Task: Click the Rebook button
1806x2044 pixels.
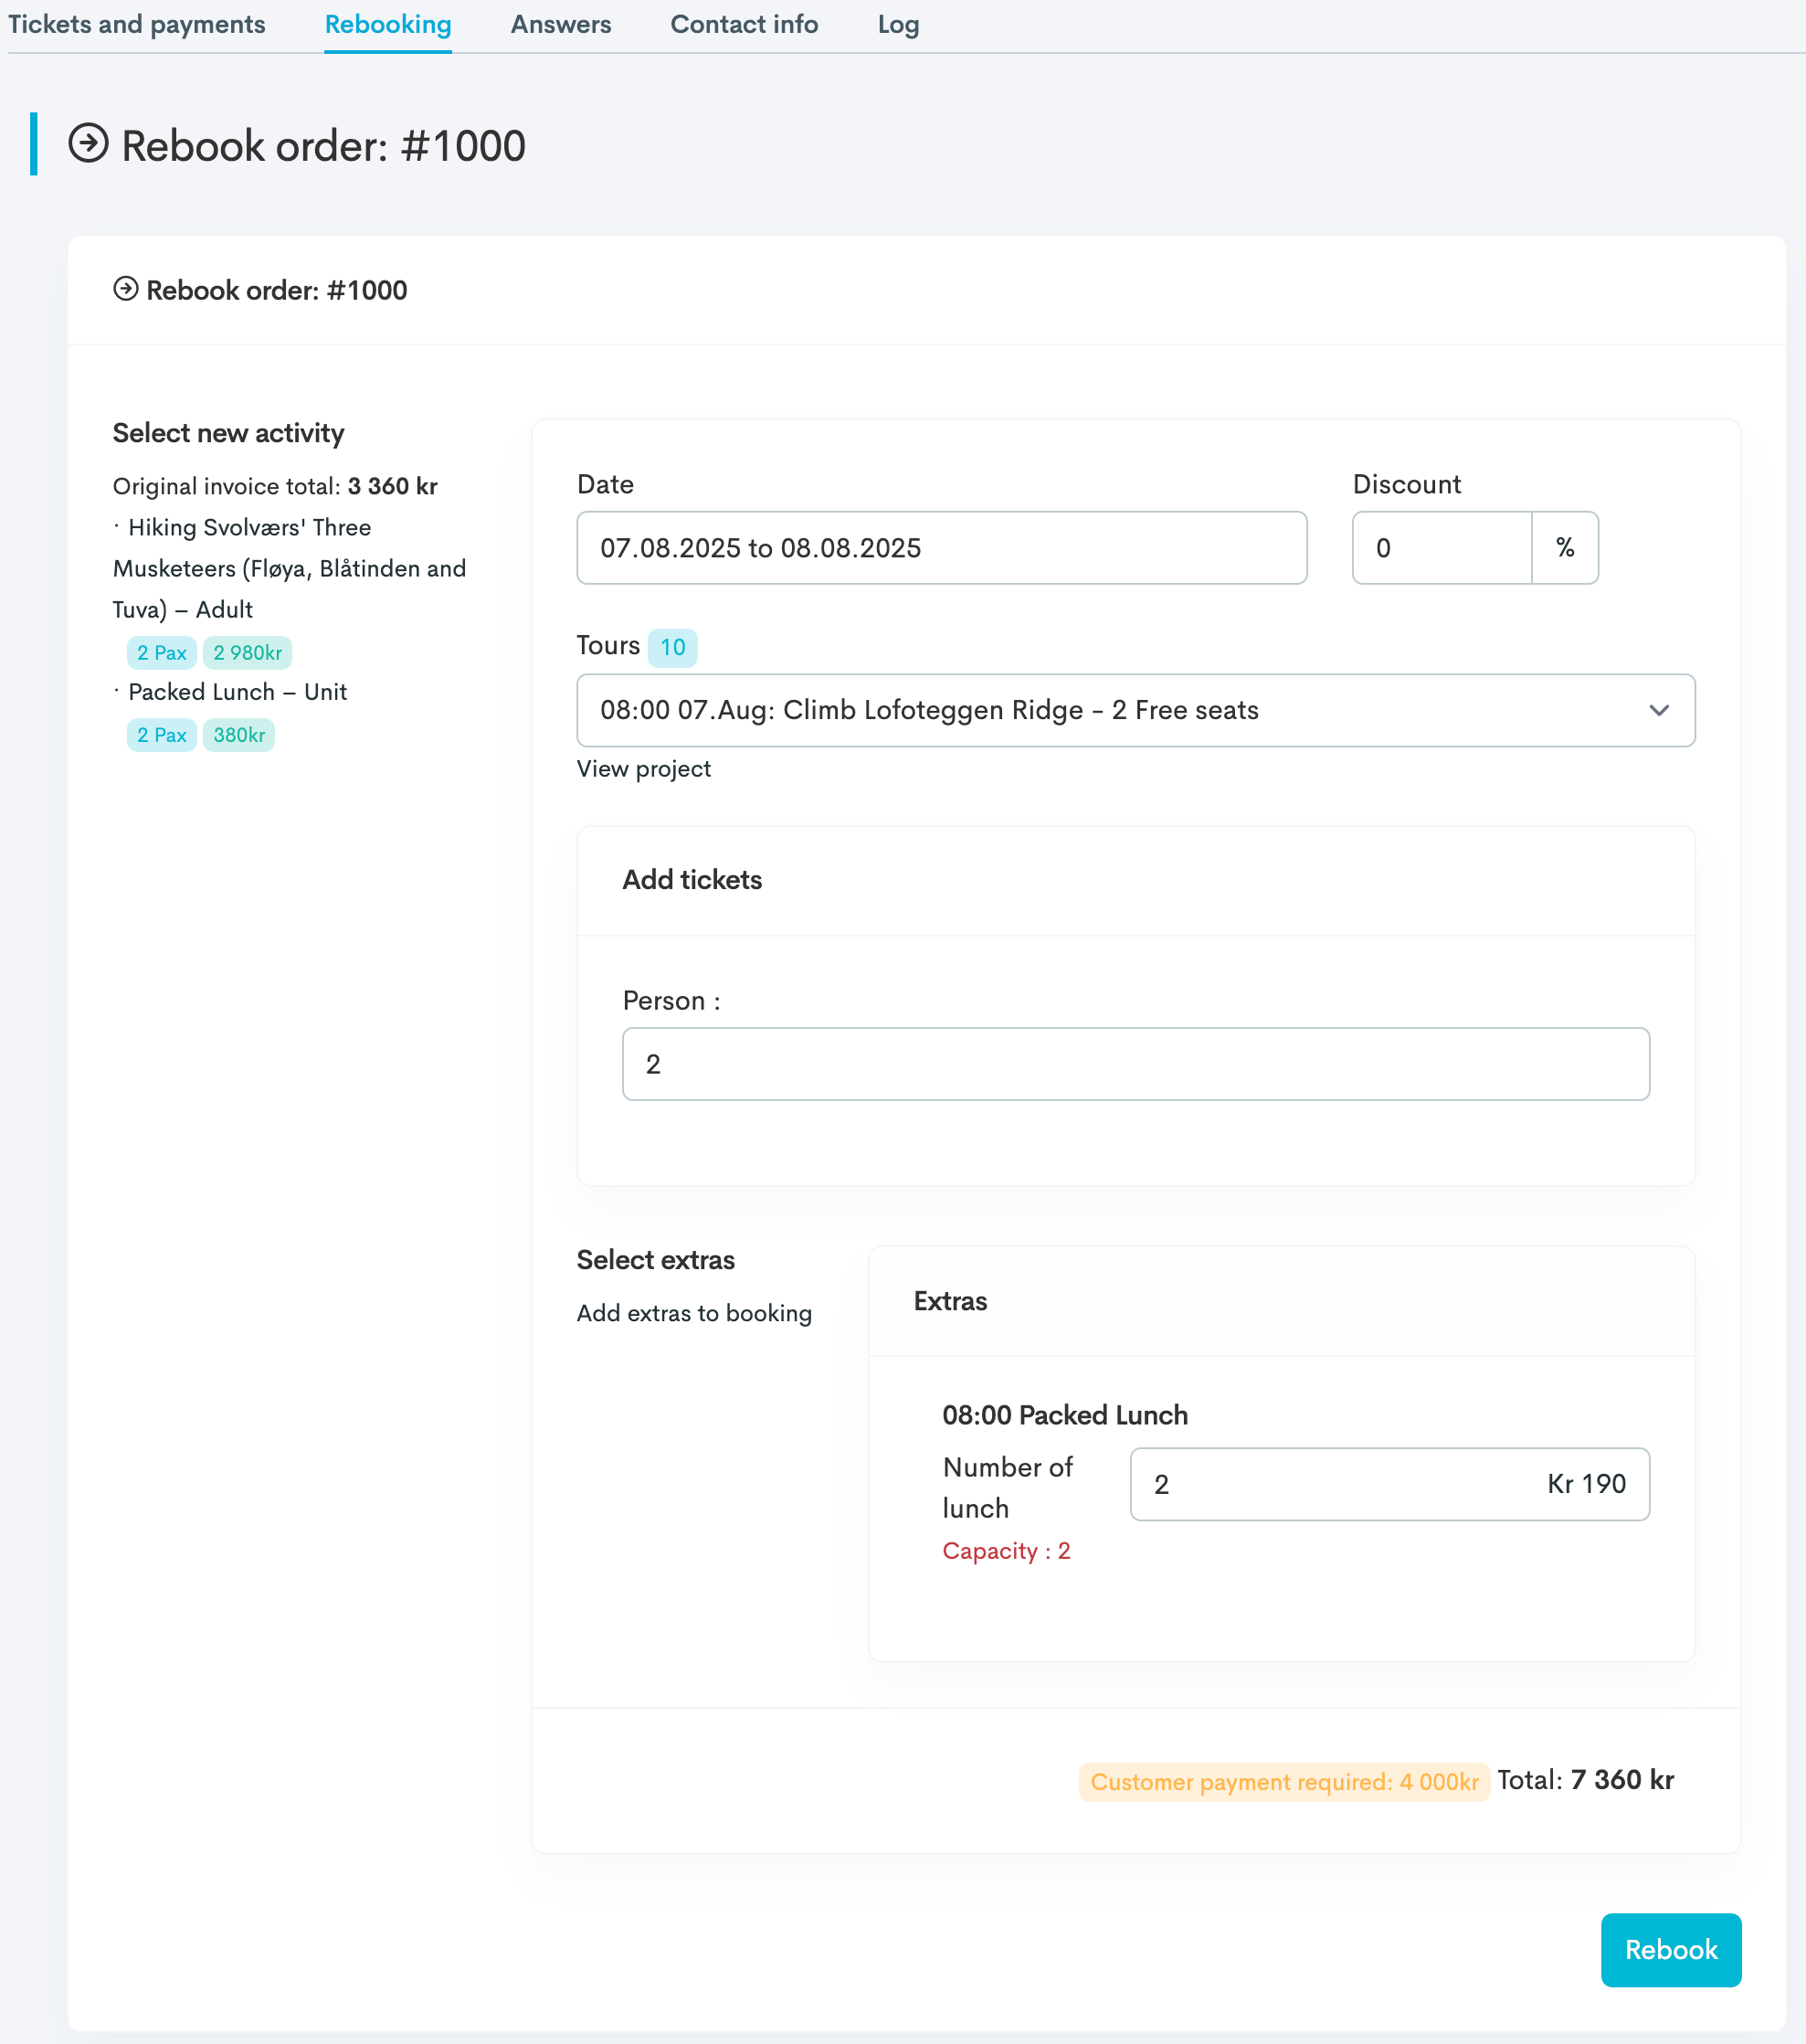Action: click(1670, 1949)
